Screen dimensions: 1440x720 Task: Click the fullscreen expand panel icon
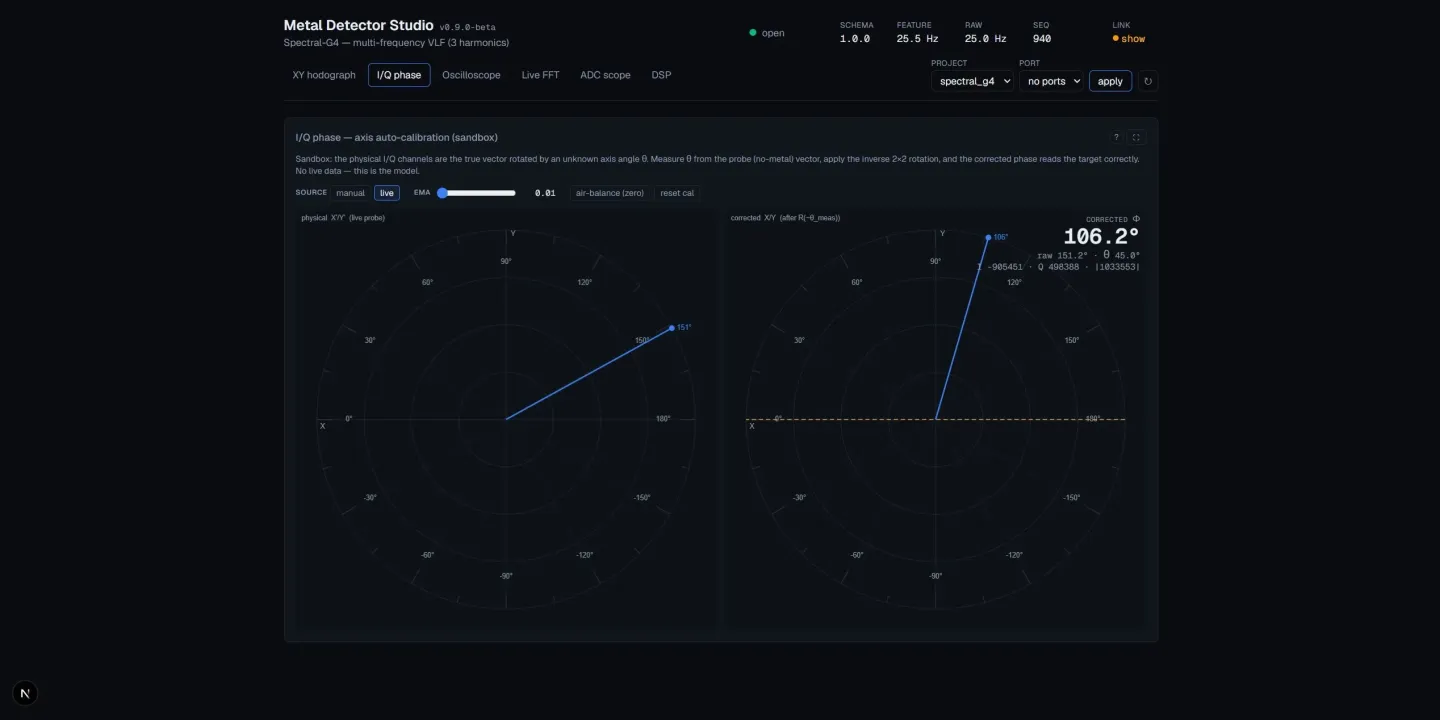pyautogui.click(x=1136, y=138)
